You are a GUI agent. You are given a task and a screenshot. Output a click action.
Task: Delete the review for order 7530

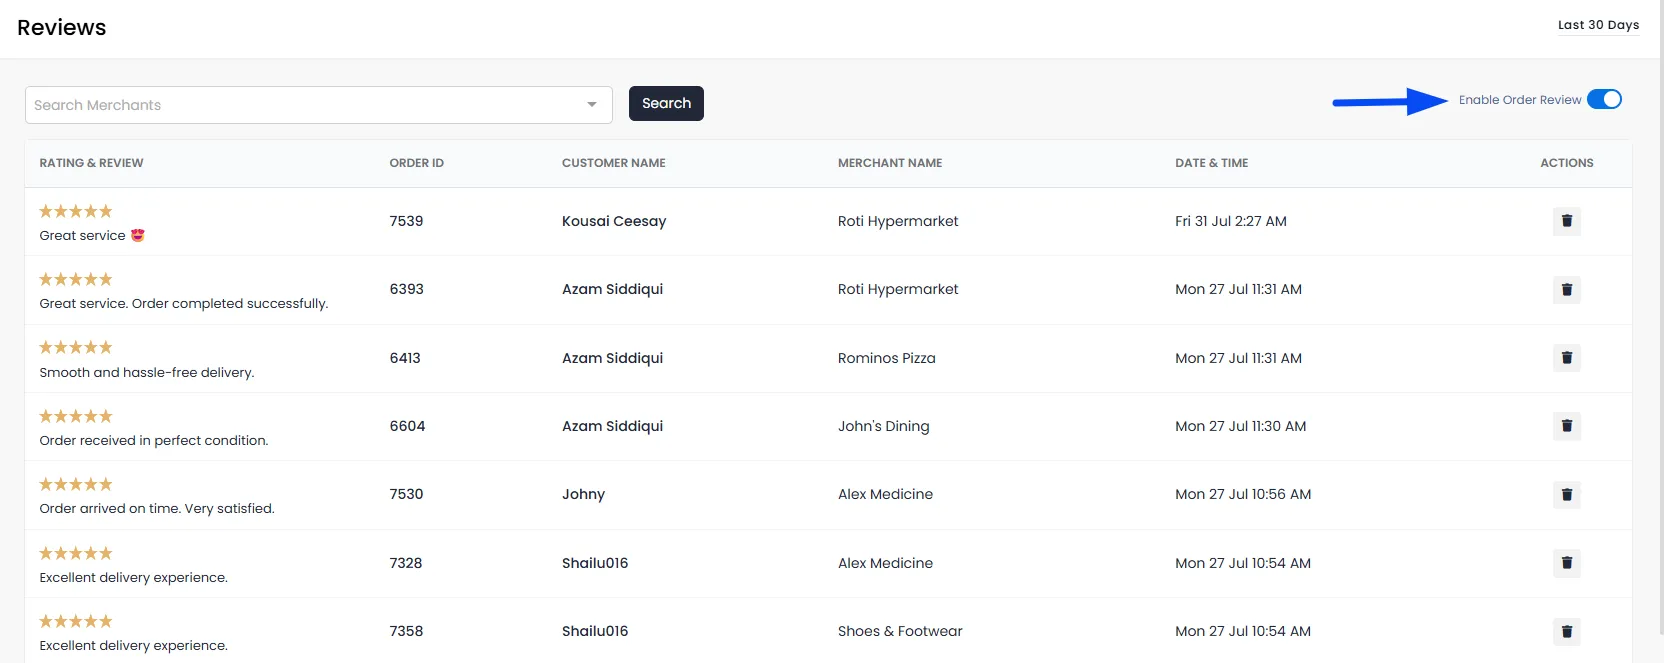tap(1567, 495)
